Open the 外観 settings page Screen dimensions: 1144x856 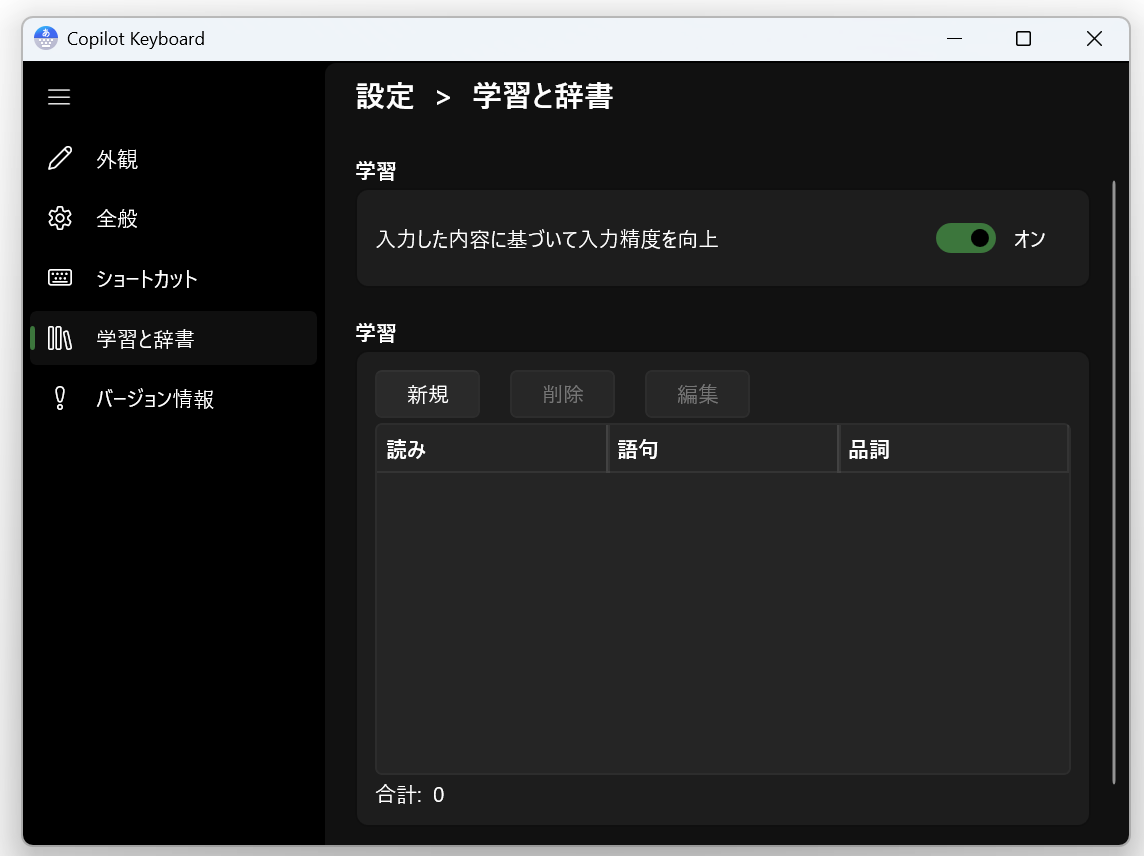pos(117,160)
